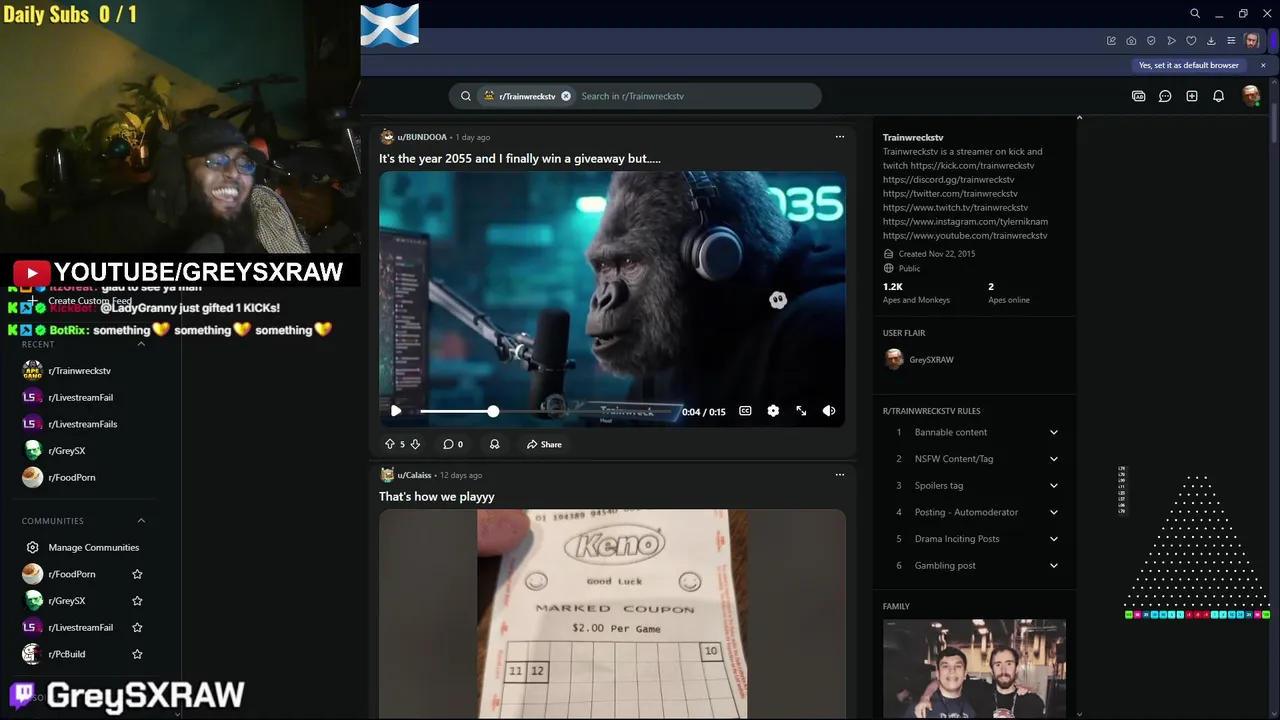This screenshot has height=720, width=1280.
Task: Seek using the video progress slider handle
Action: 493,411
